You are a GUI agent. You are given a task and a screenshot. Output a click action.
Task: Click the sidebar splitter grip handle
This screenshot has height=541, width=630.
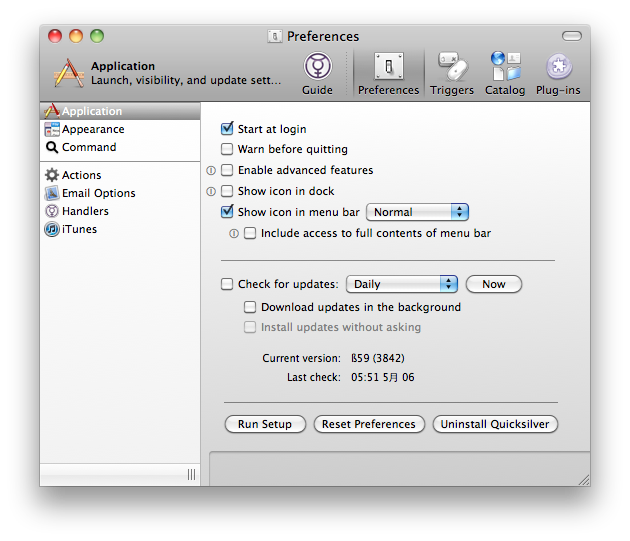191,475
